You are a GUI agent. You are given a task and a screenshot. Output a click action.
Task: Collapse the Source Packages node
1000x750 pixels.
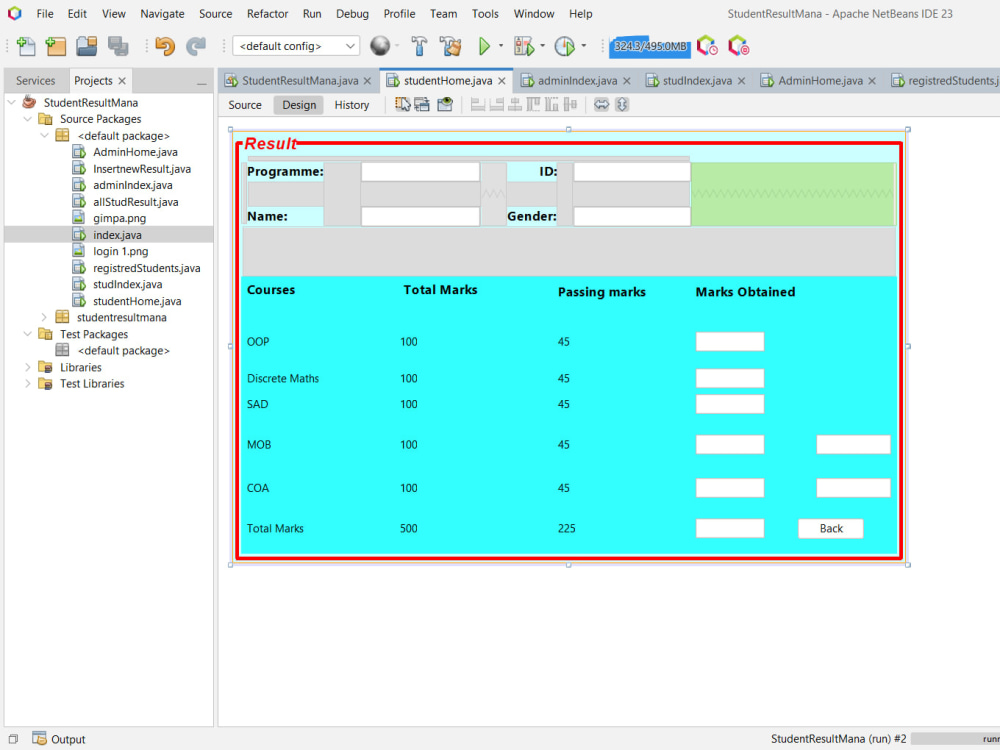(x=27, y=119)
